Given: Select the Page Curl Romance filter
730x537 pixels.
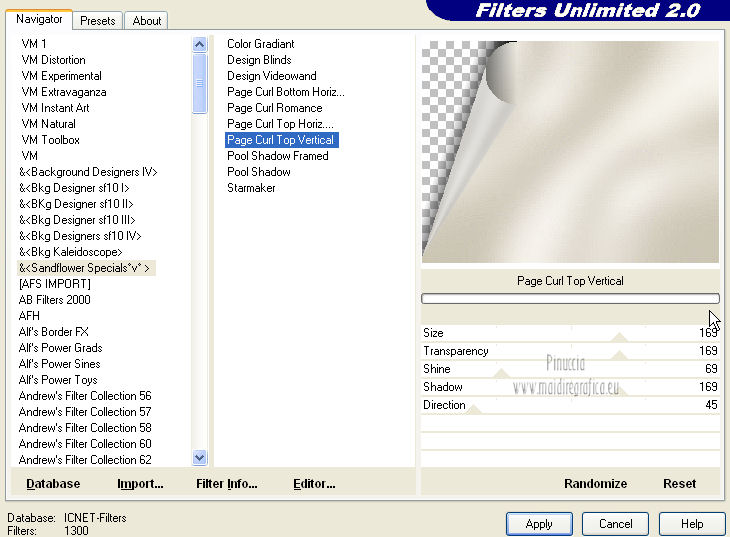Looking at the screenshot, I should pos(275,108).
